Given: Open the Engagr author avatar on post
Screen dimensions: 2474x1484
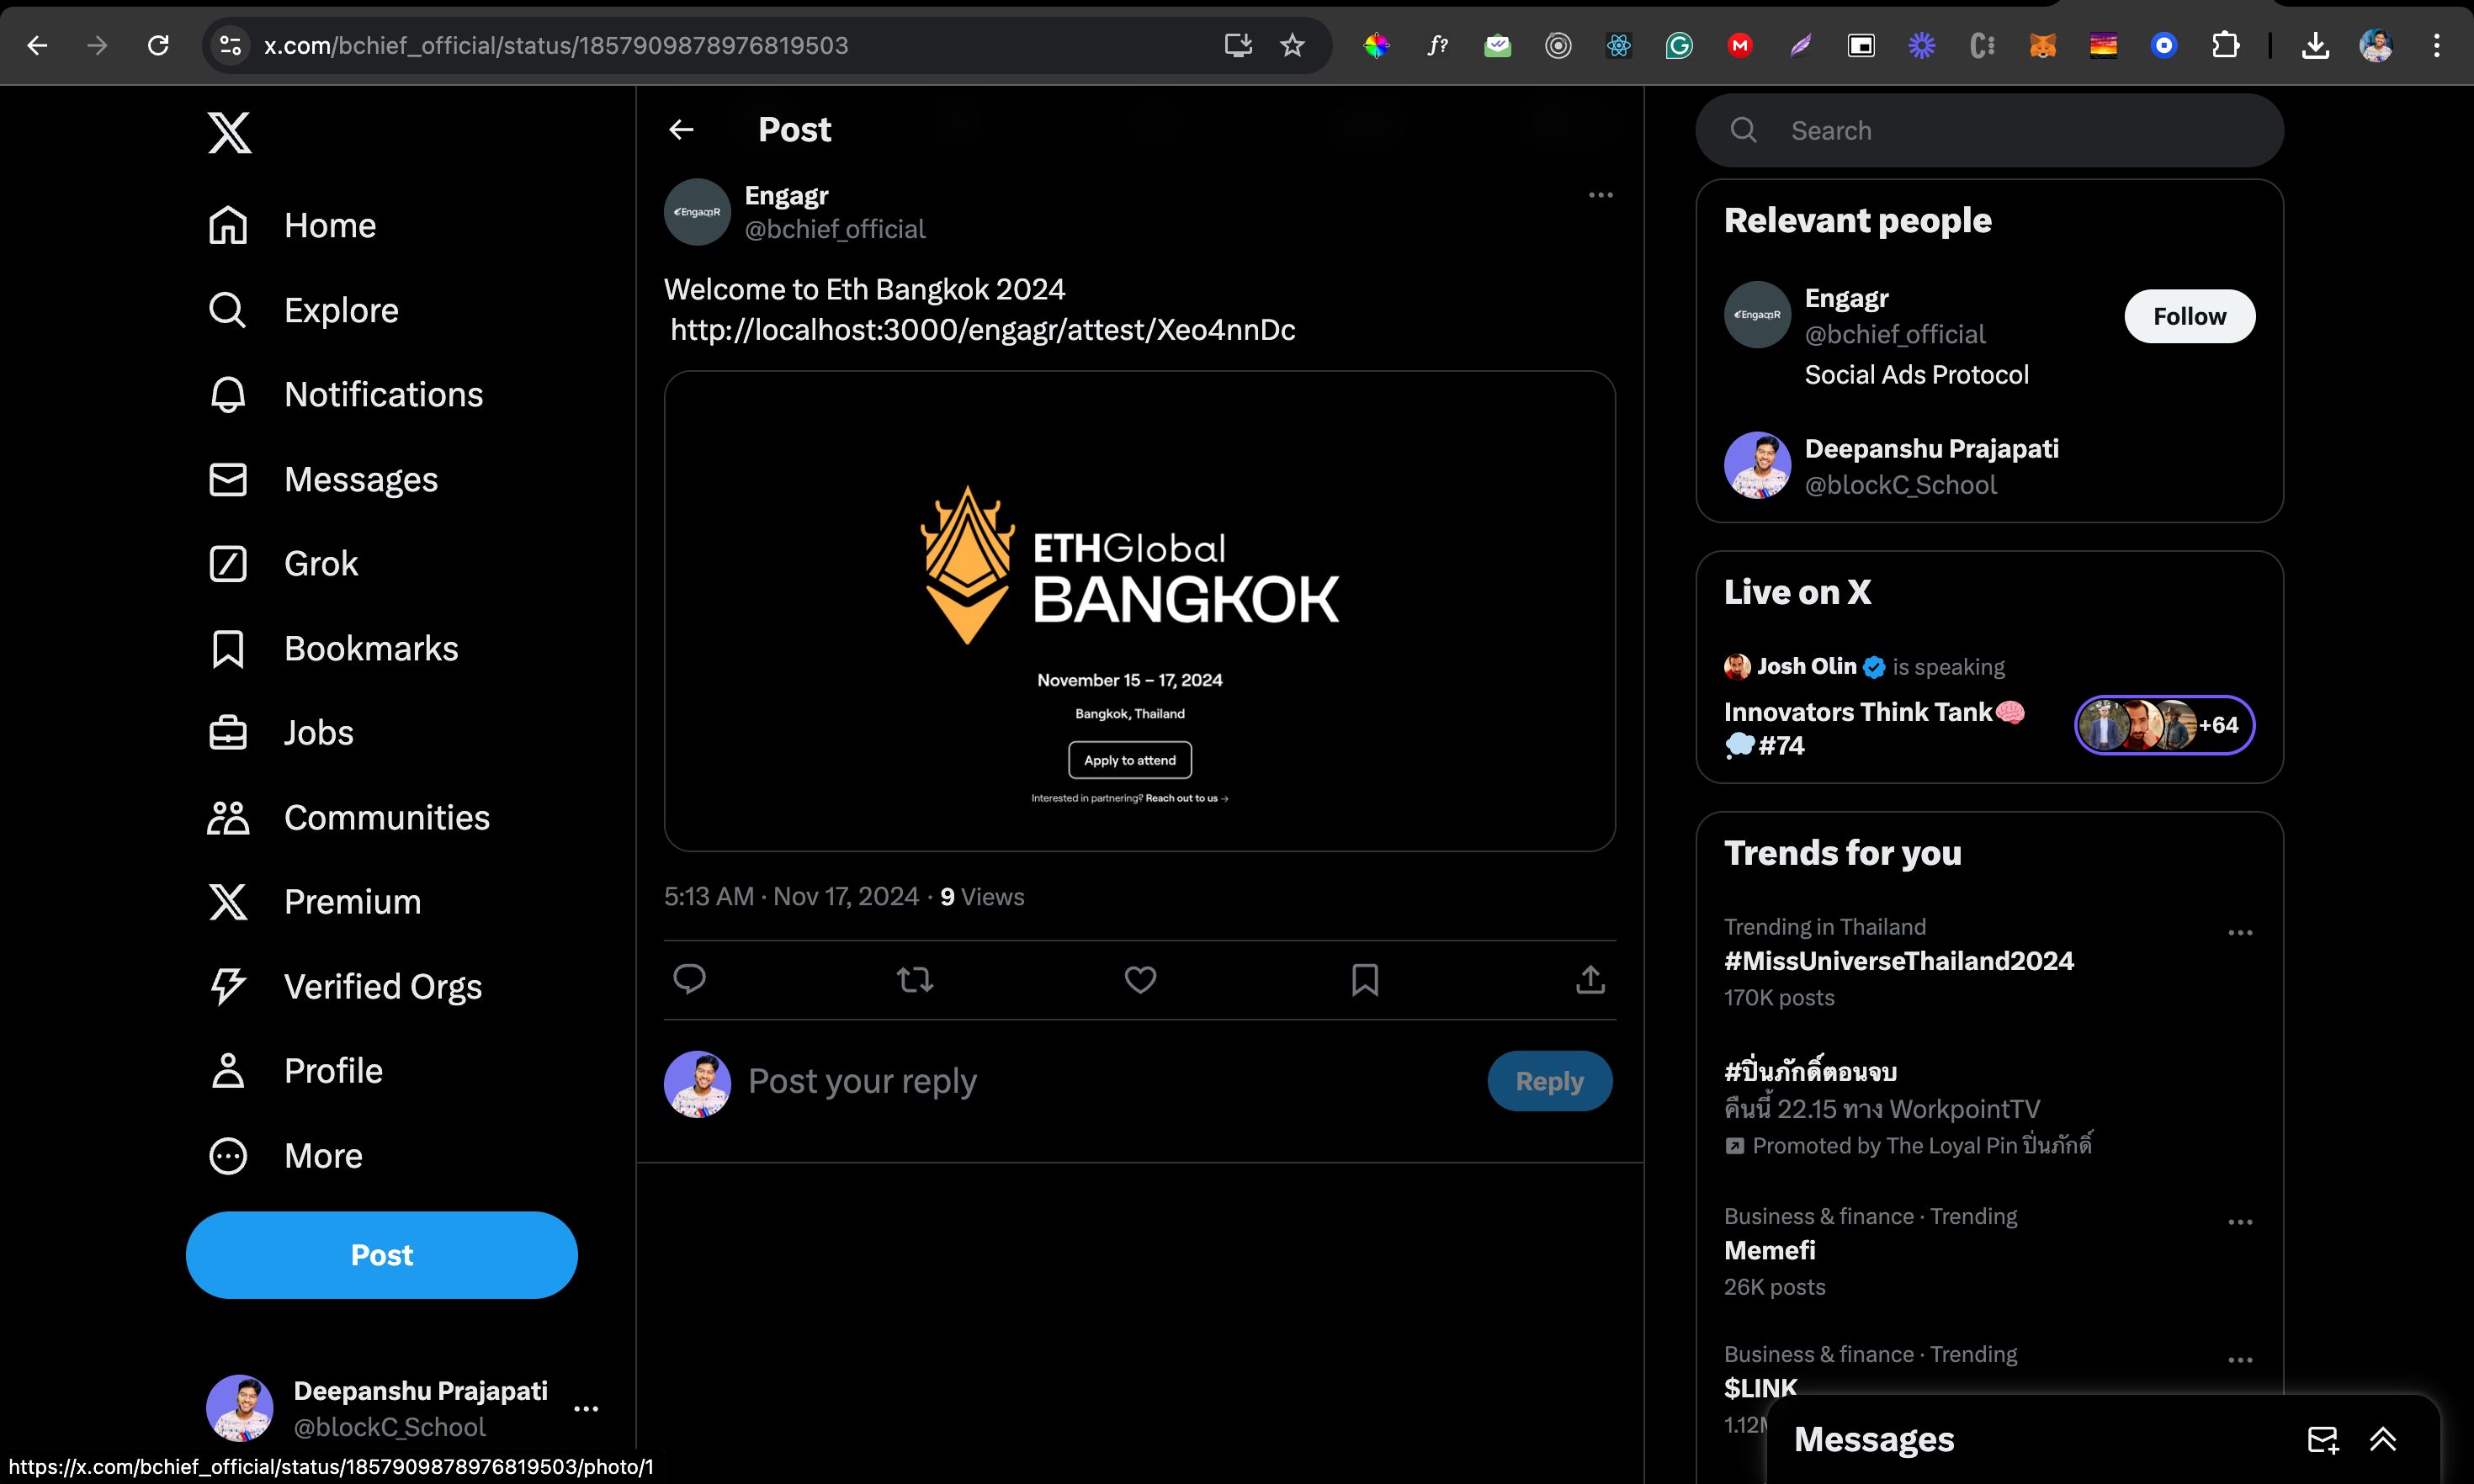Looking at the screenshot, I should tap(697, 212).
